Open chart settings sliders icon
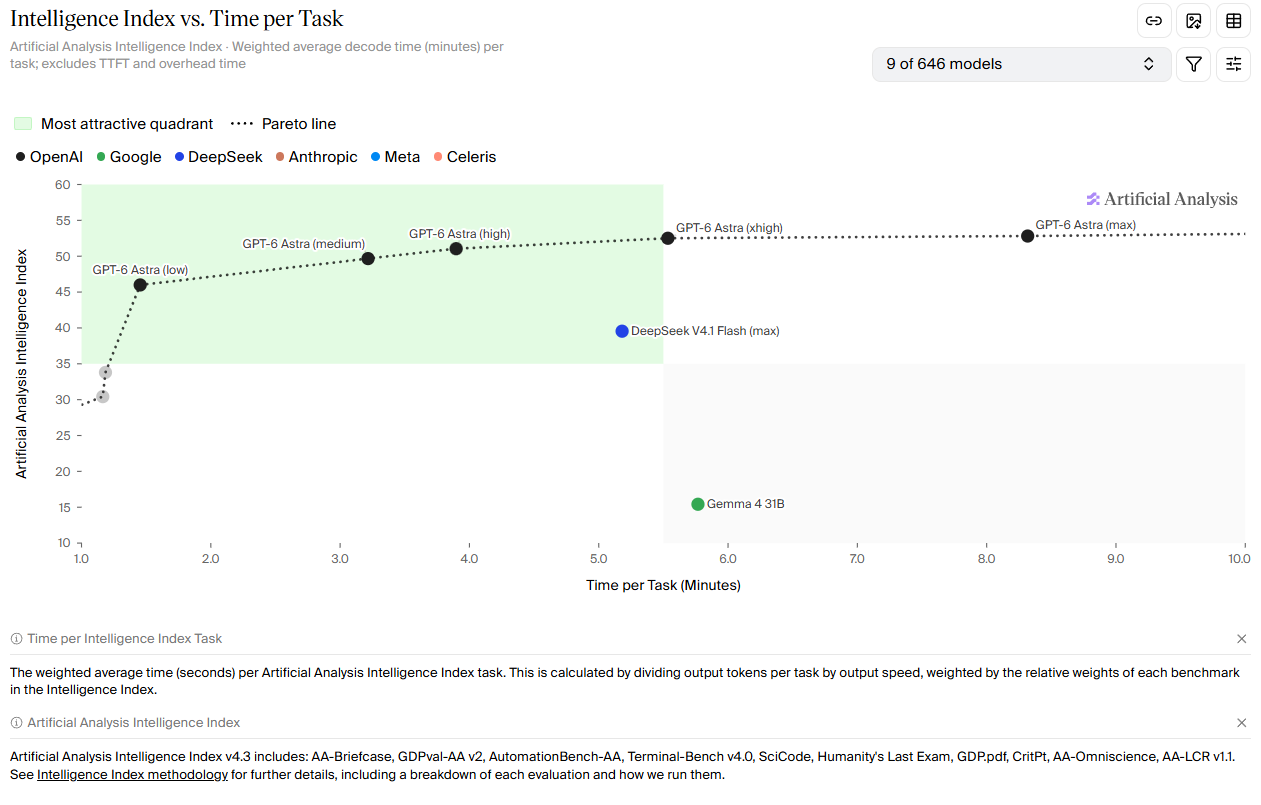This screenshot has height=805, width=1261. click(x=1234, y=64)
